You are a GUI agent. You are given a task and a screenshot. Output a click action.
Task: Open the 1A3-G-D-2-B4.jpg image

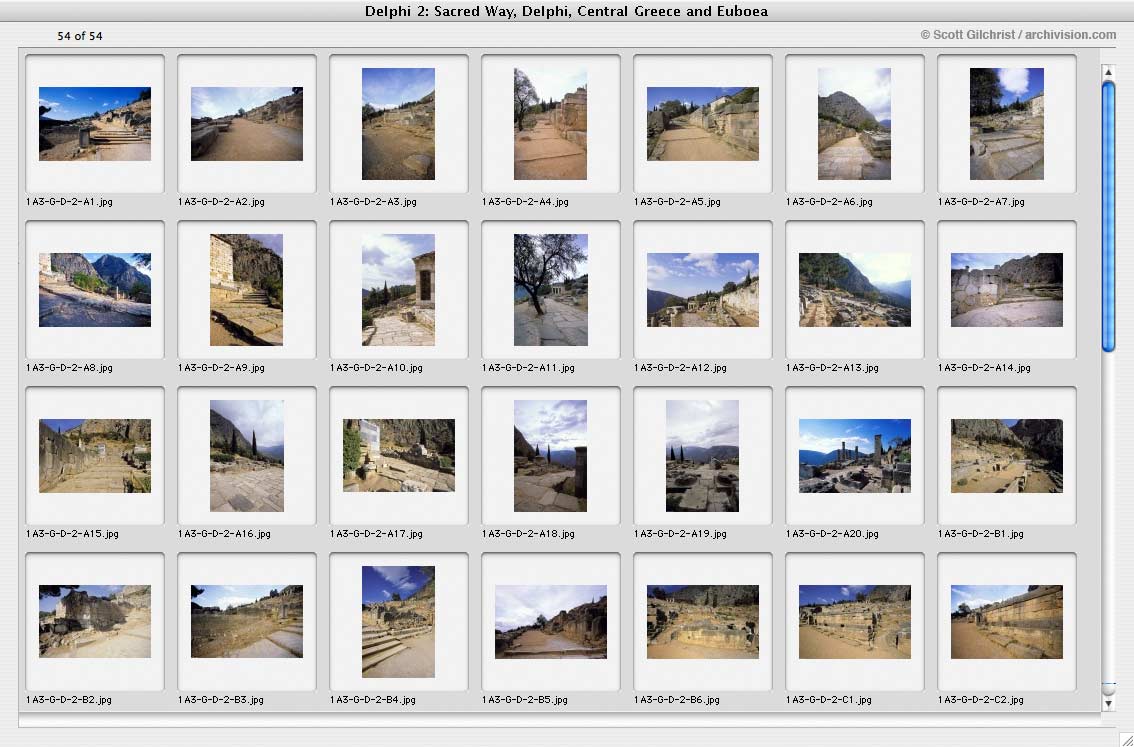398,622
